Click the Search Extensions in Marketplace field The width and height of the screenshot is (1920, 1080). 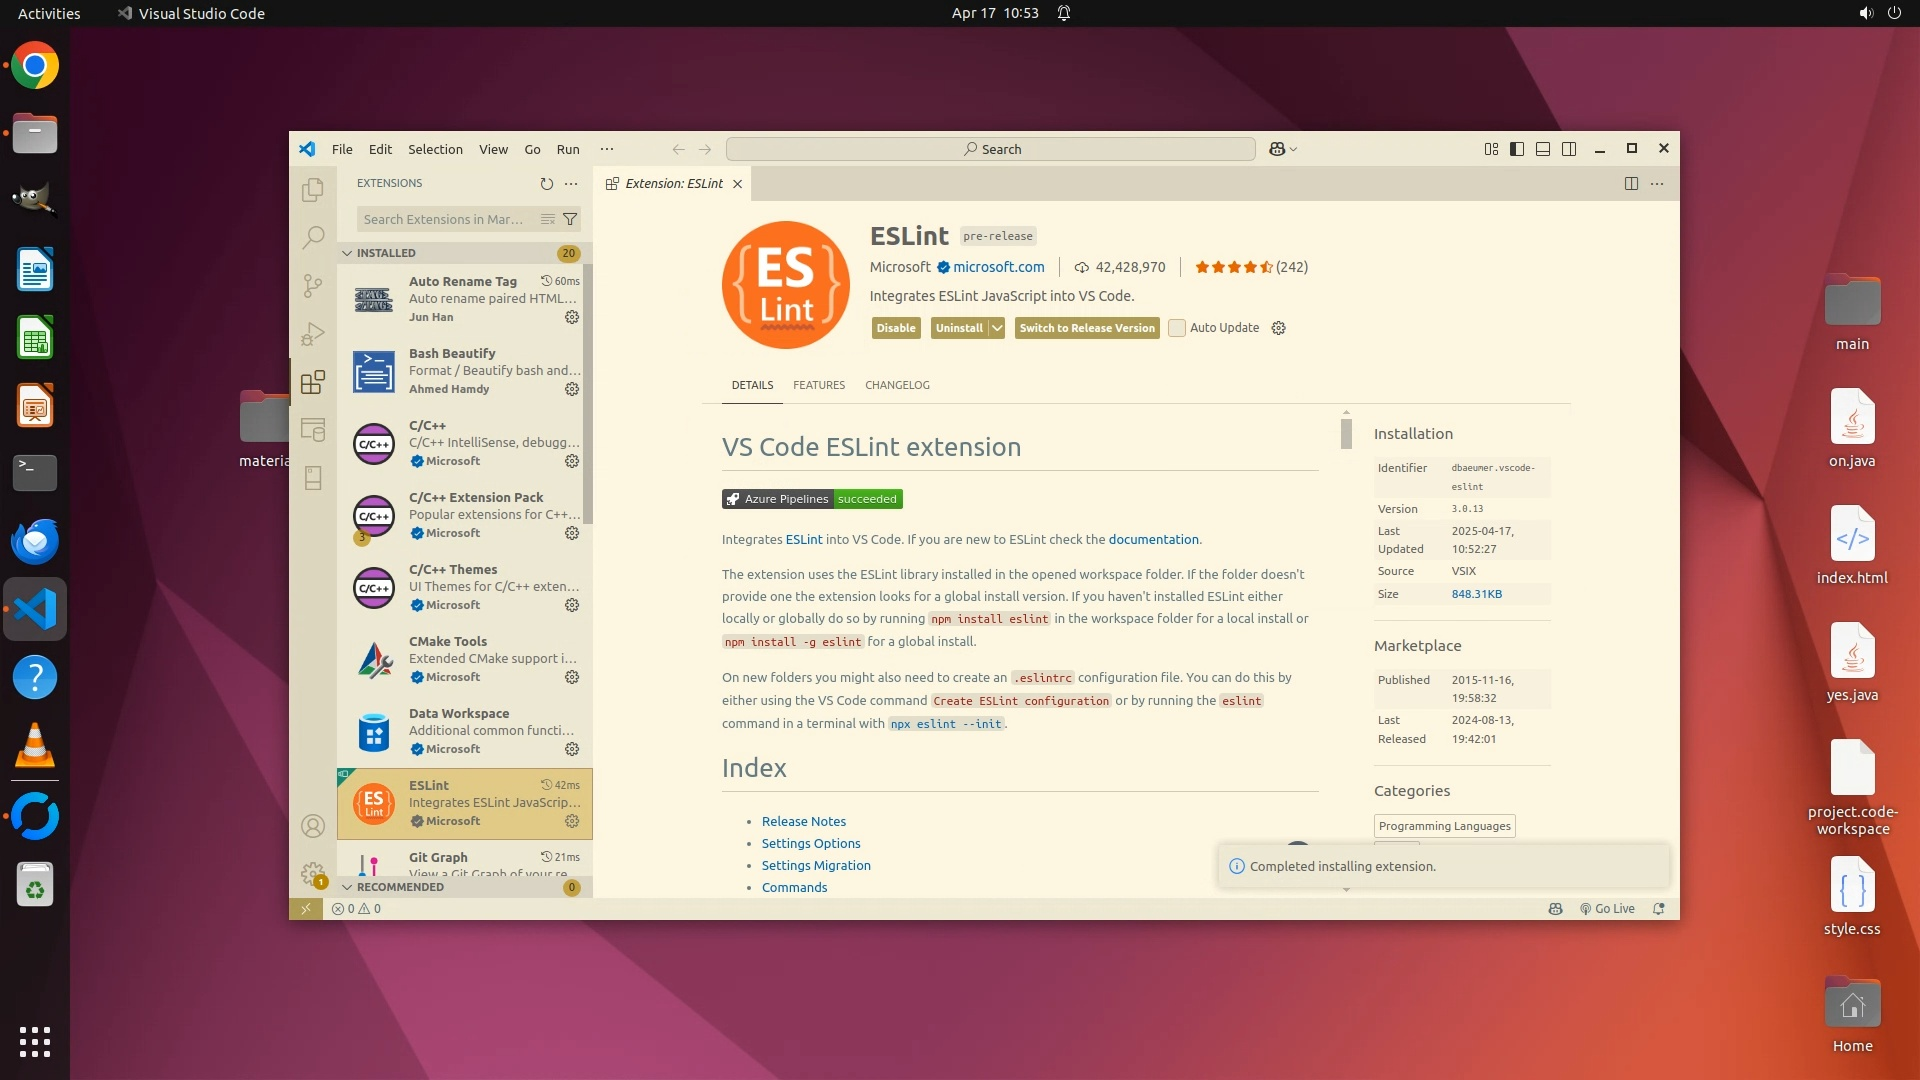click(x=443, y=219)
